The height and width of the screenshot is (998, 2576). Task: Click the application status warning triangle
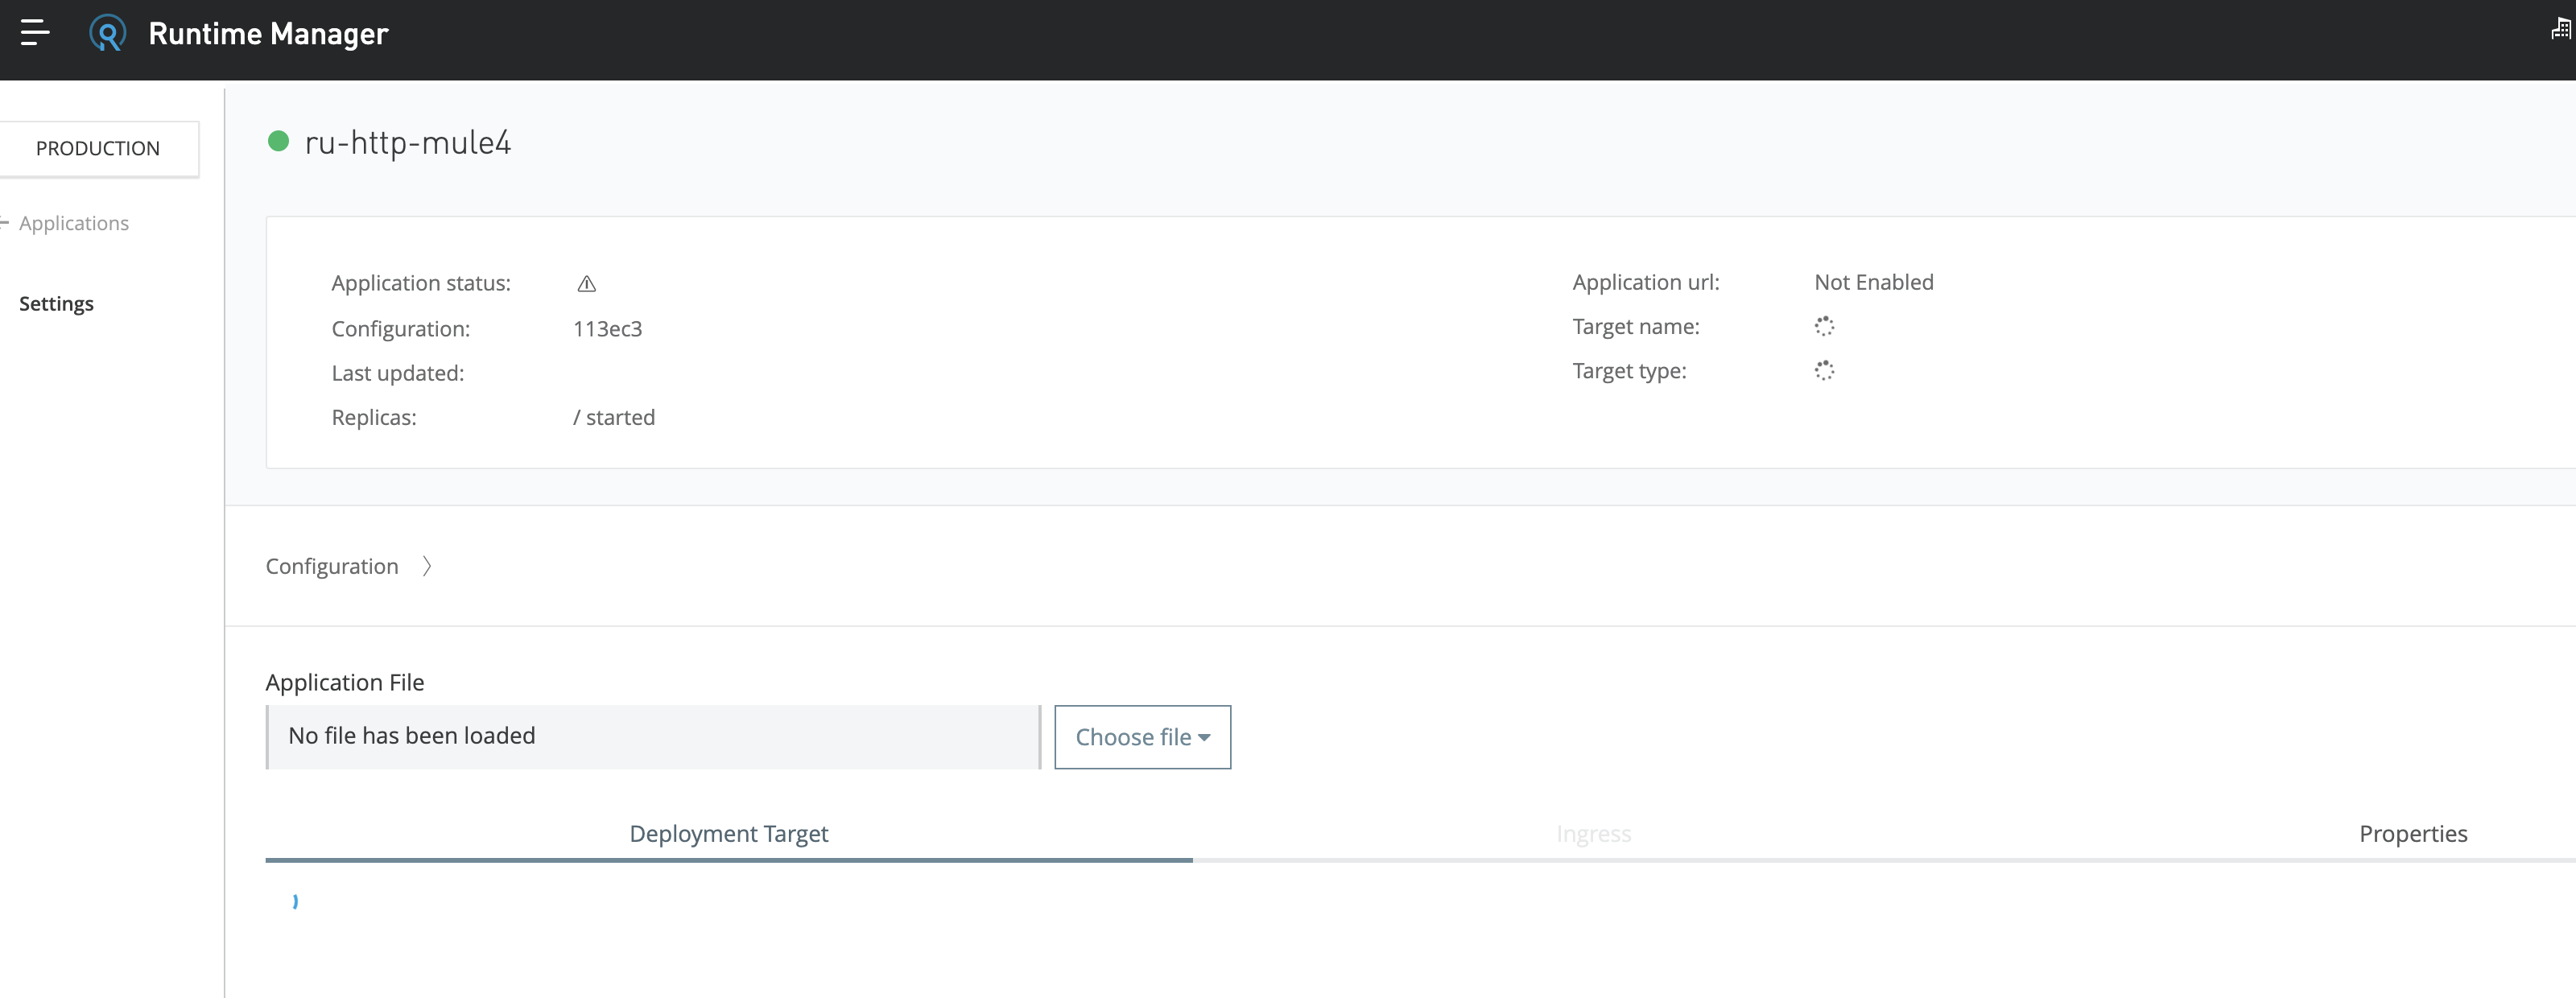(587, 284)
